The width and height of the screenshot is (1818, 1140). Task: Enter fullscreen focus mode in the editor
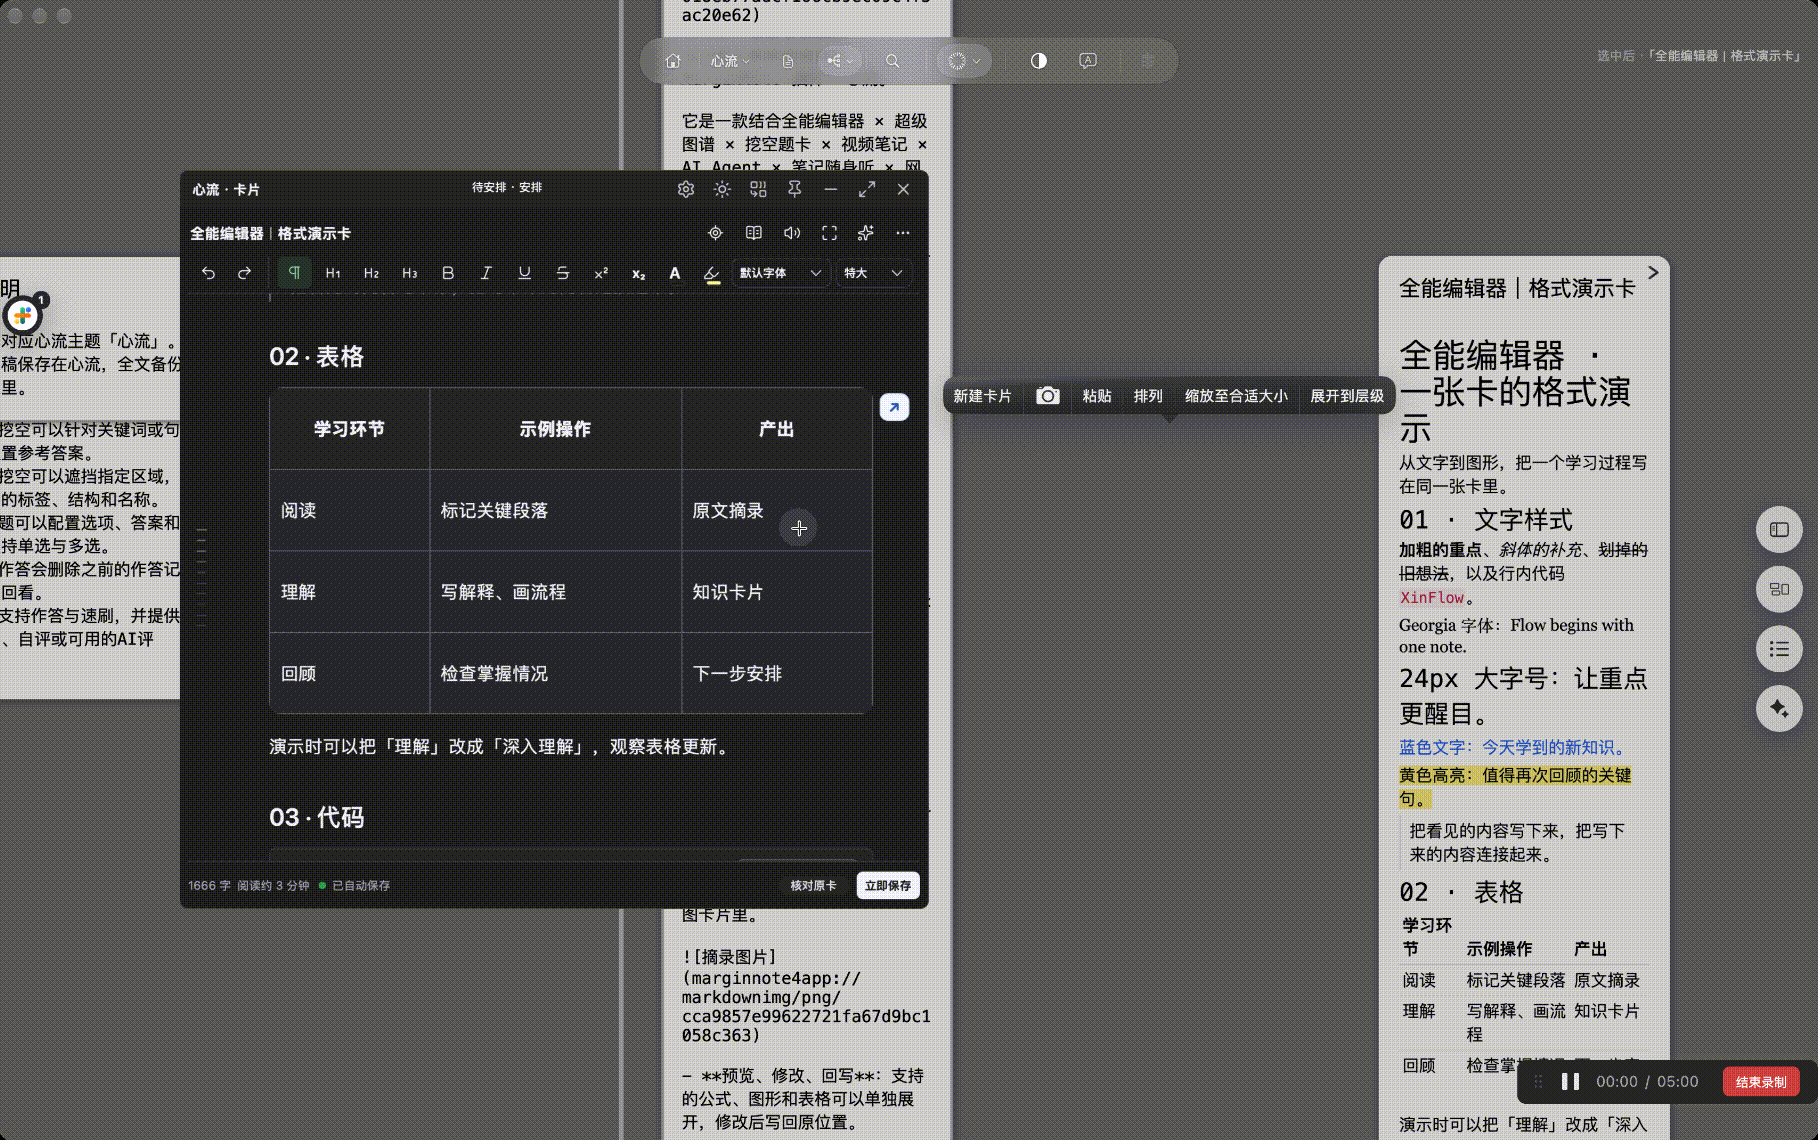click(829, 233)
